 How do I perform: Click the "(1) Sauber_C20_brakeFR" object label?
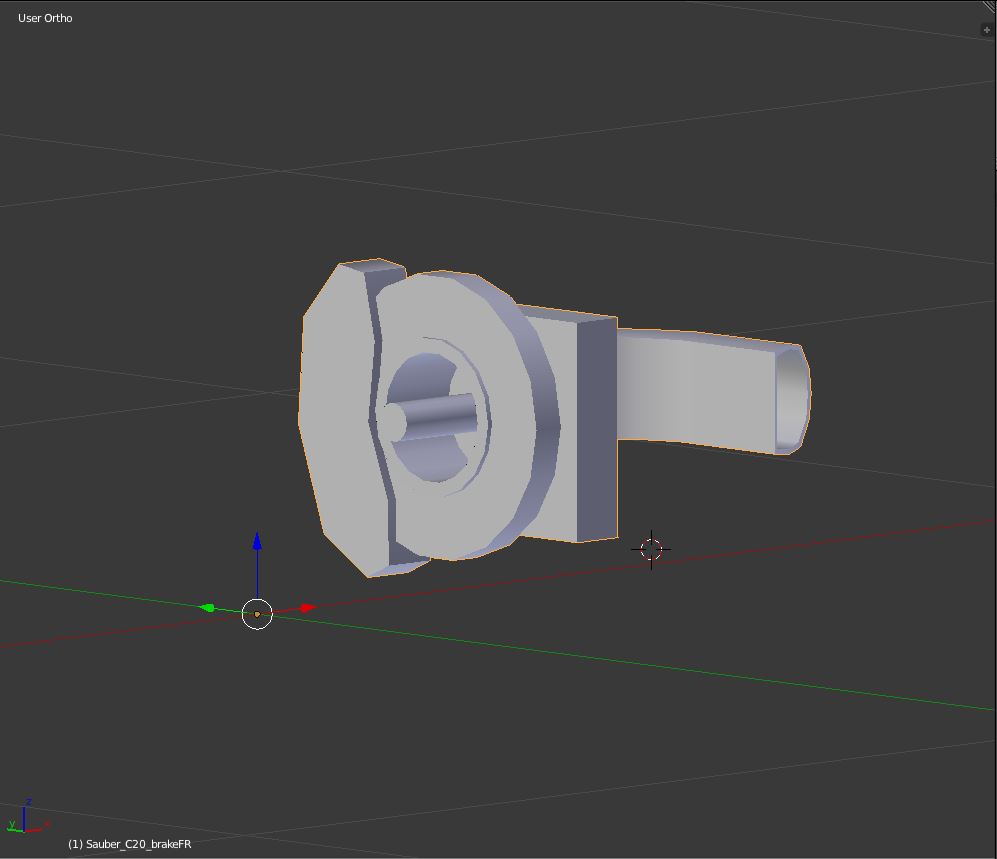point(130,844)
